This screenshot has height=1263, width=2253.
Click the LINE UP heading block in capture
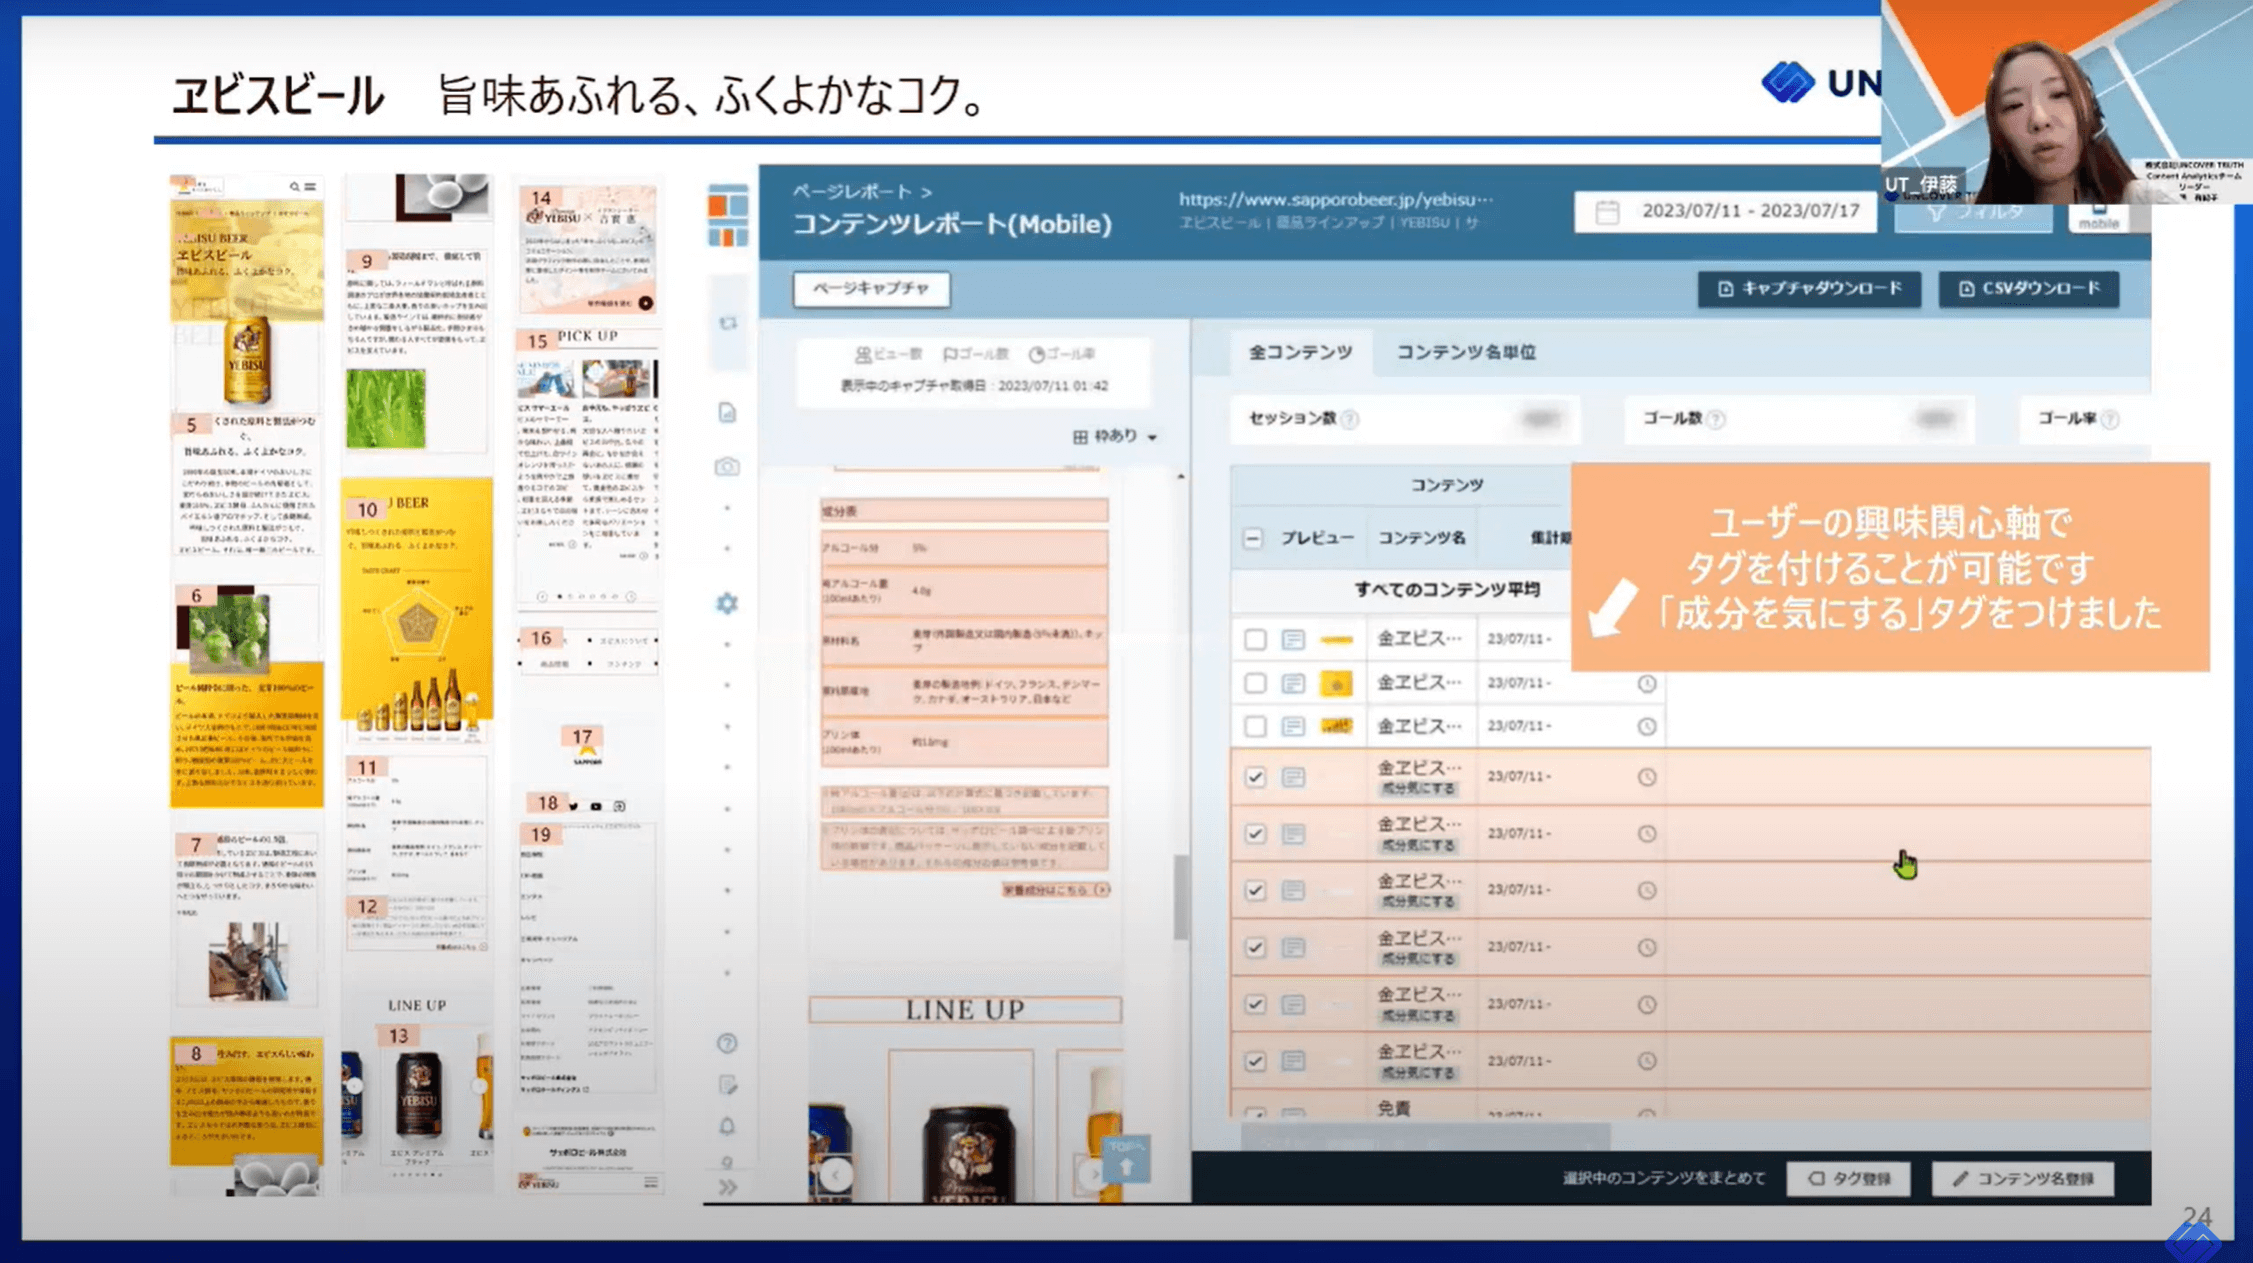(x=965, y=1009)
